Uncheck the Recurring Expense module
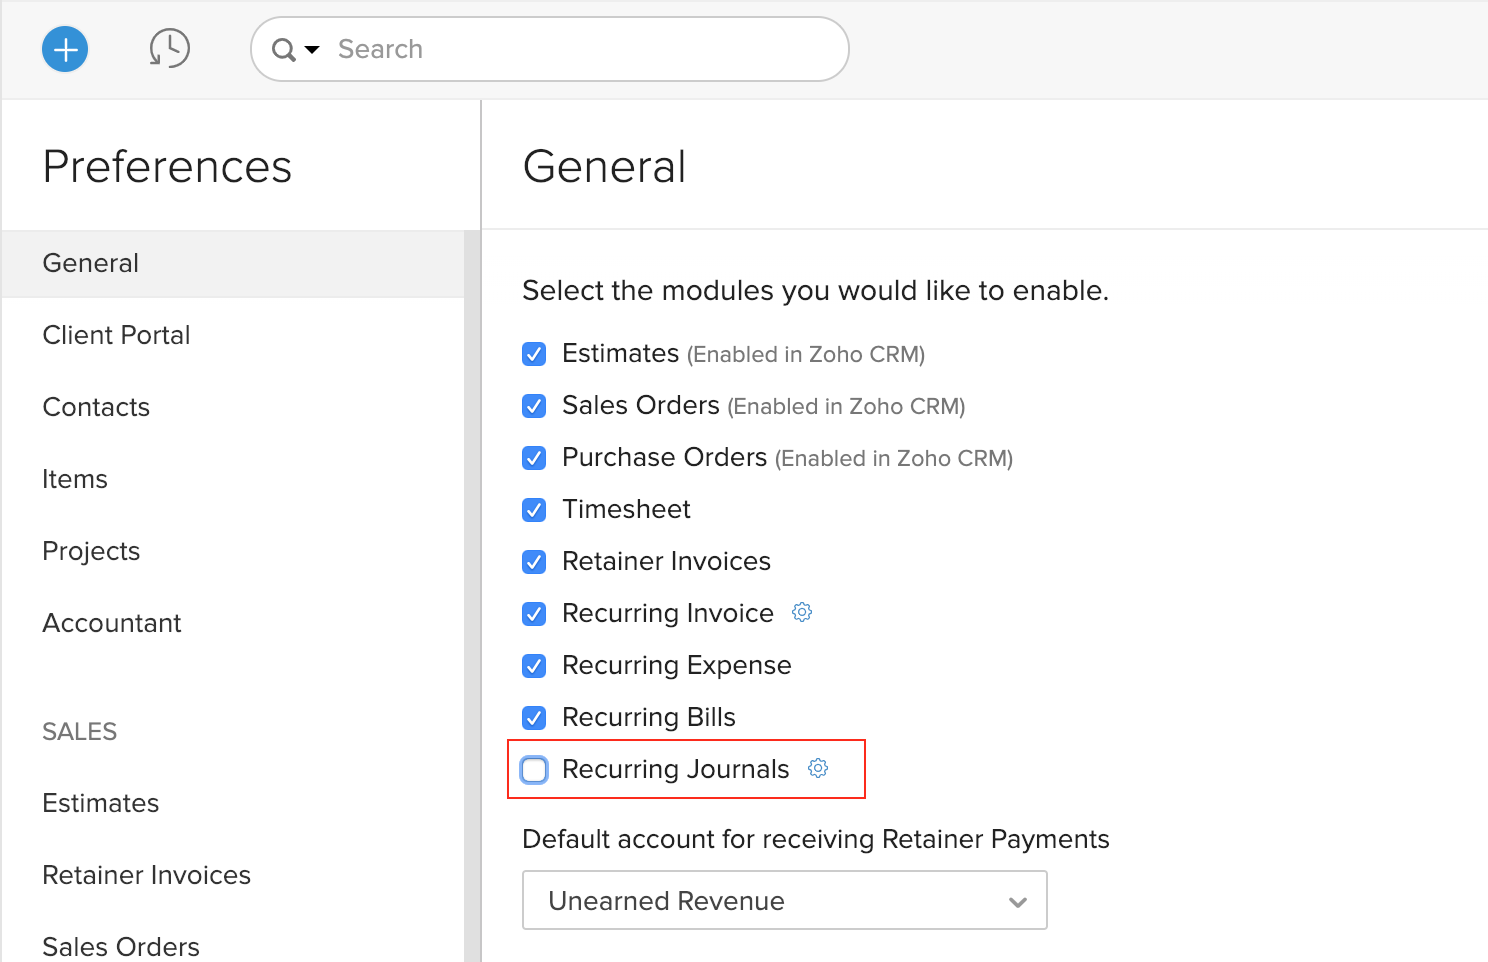The image size is (1488, 962). (x=534, y=666)
